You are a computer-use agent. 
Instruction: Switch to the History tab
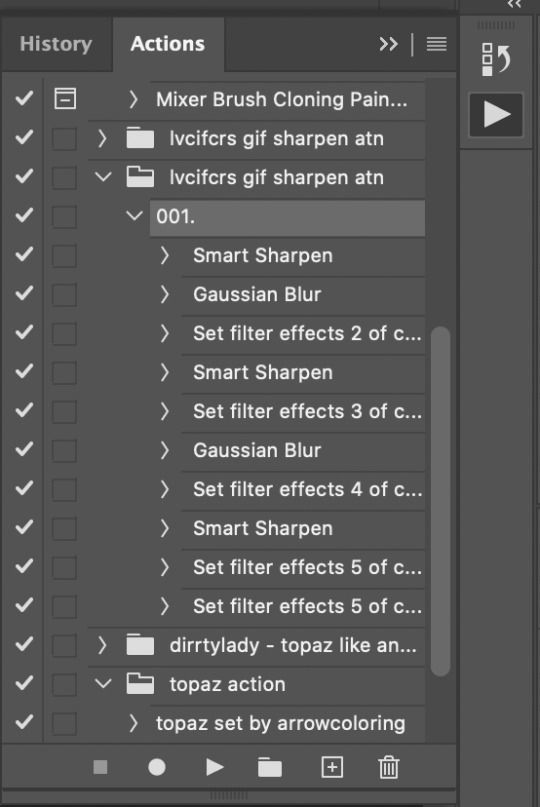(56, 44)
